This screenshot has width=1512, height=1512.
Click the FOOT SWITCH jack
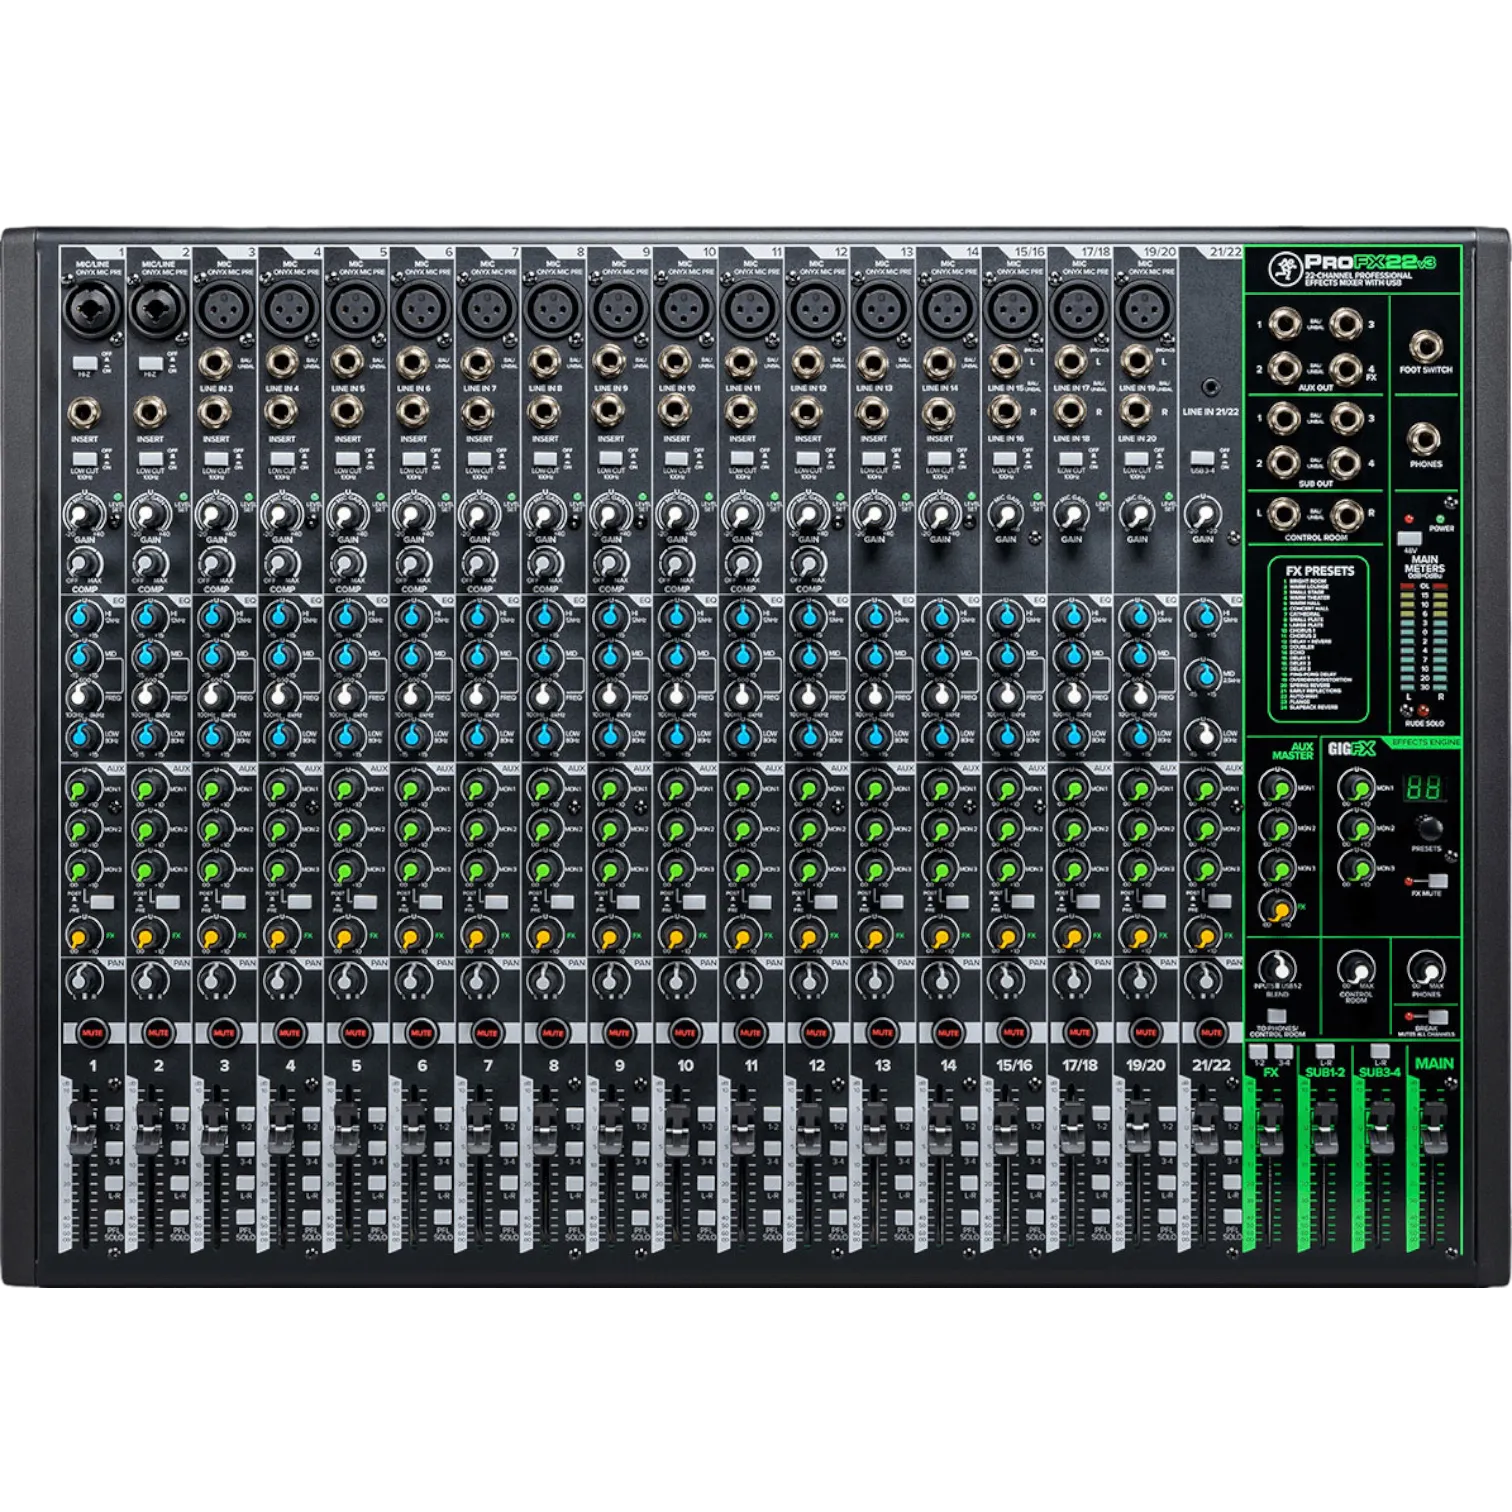(1425, 345)
